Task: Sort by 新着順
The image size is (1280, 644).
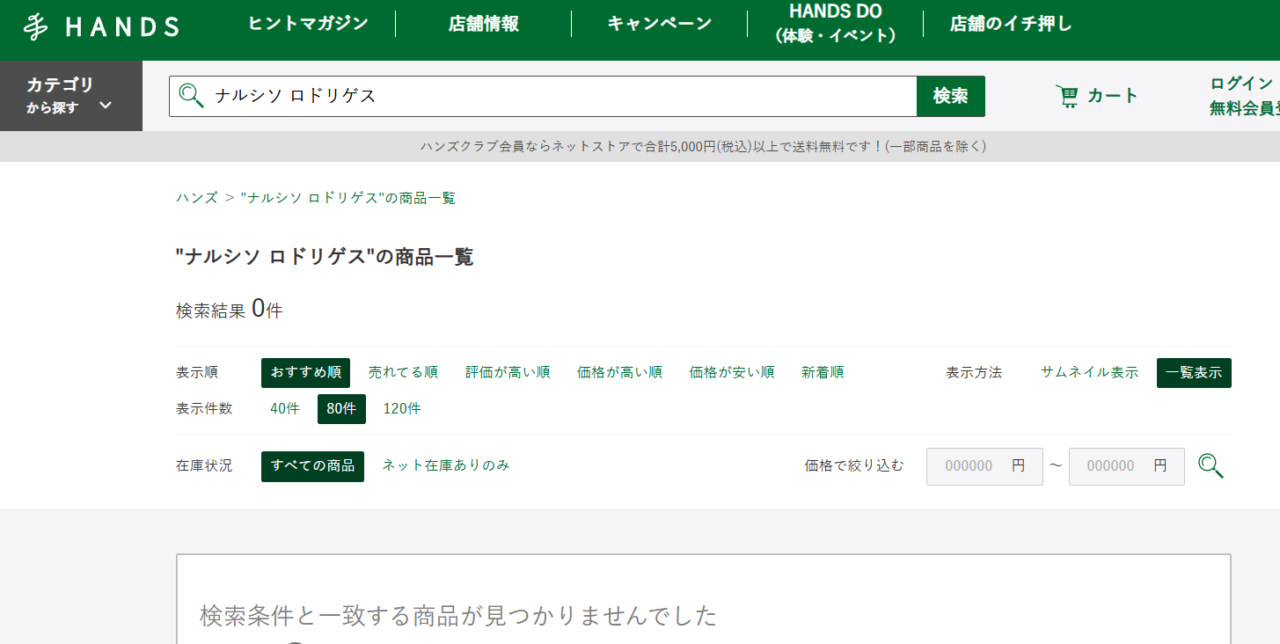Action: pyautogui.click(x=823, y=373)
